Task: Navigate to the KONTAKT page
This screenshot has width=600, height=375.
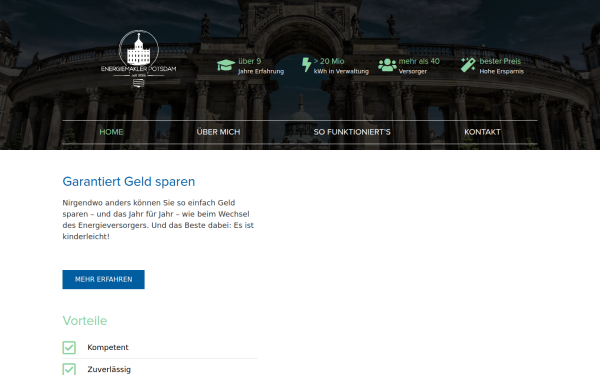Action: coord(482,132)
